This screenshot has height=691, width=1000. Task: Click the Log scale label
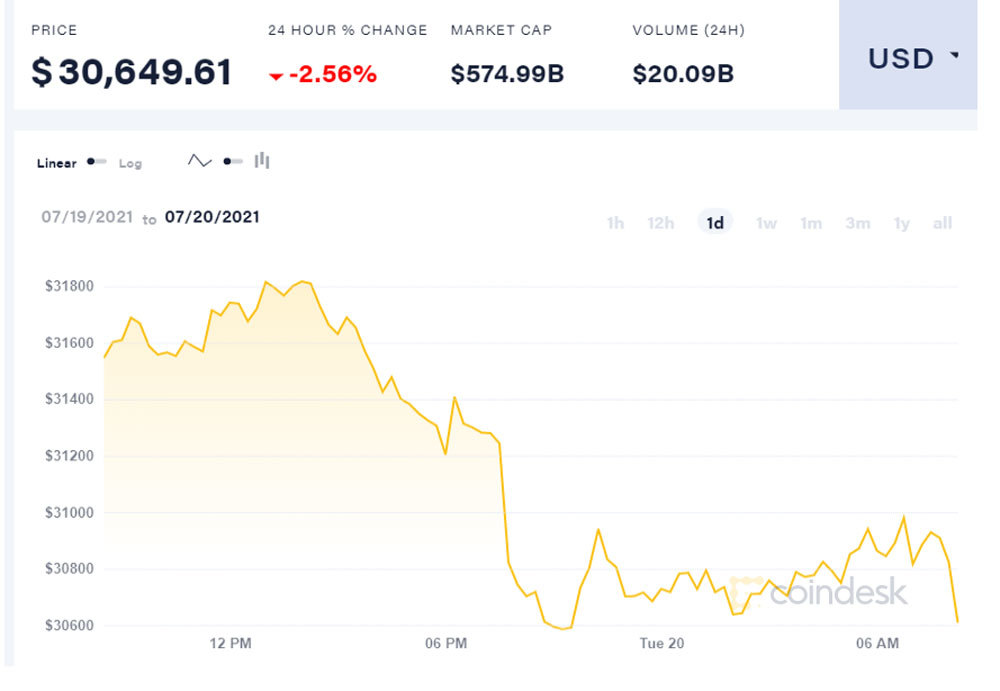pyautogui.click(x=130, y=163)
